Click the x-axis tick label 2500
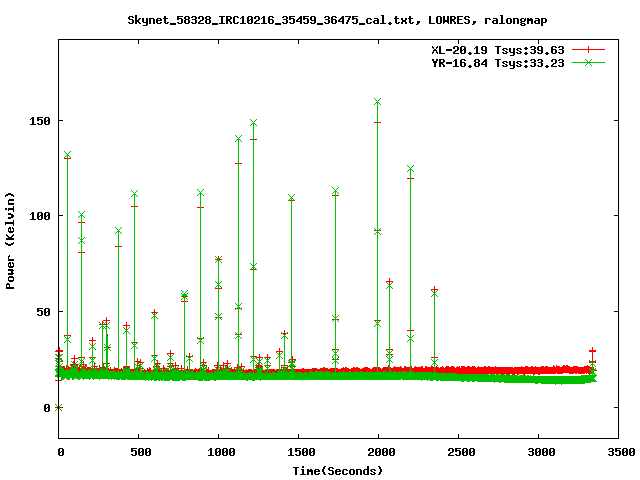The image size is (640, 480). (x=461, y=452)
